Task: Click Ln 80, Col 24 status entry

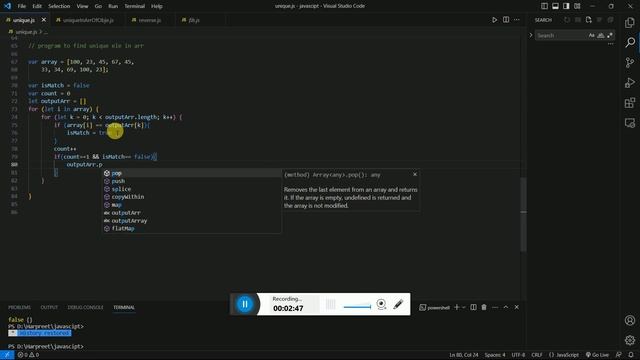Action: (x=464, y=355)
